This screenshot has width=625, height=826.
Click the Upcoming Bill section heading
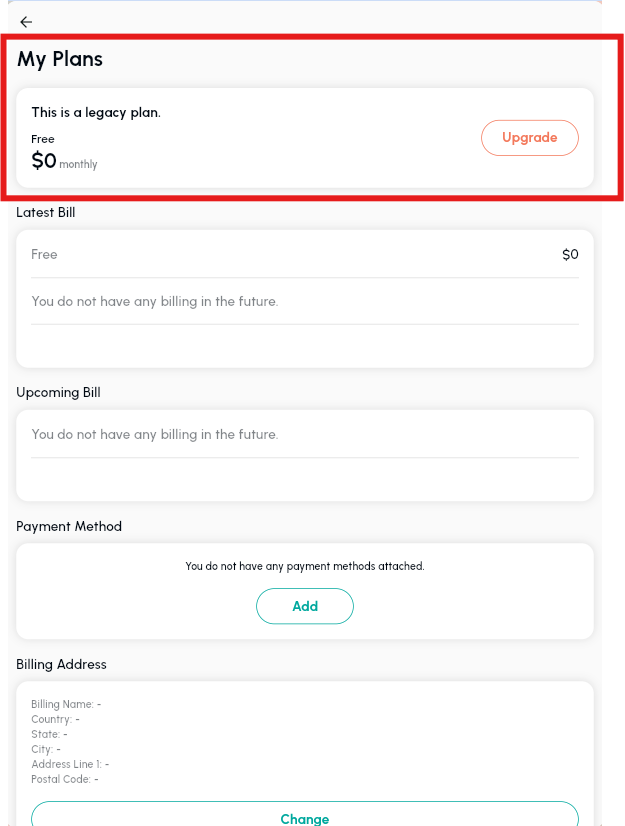tap(58, 392)
